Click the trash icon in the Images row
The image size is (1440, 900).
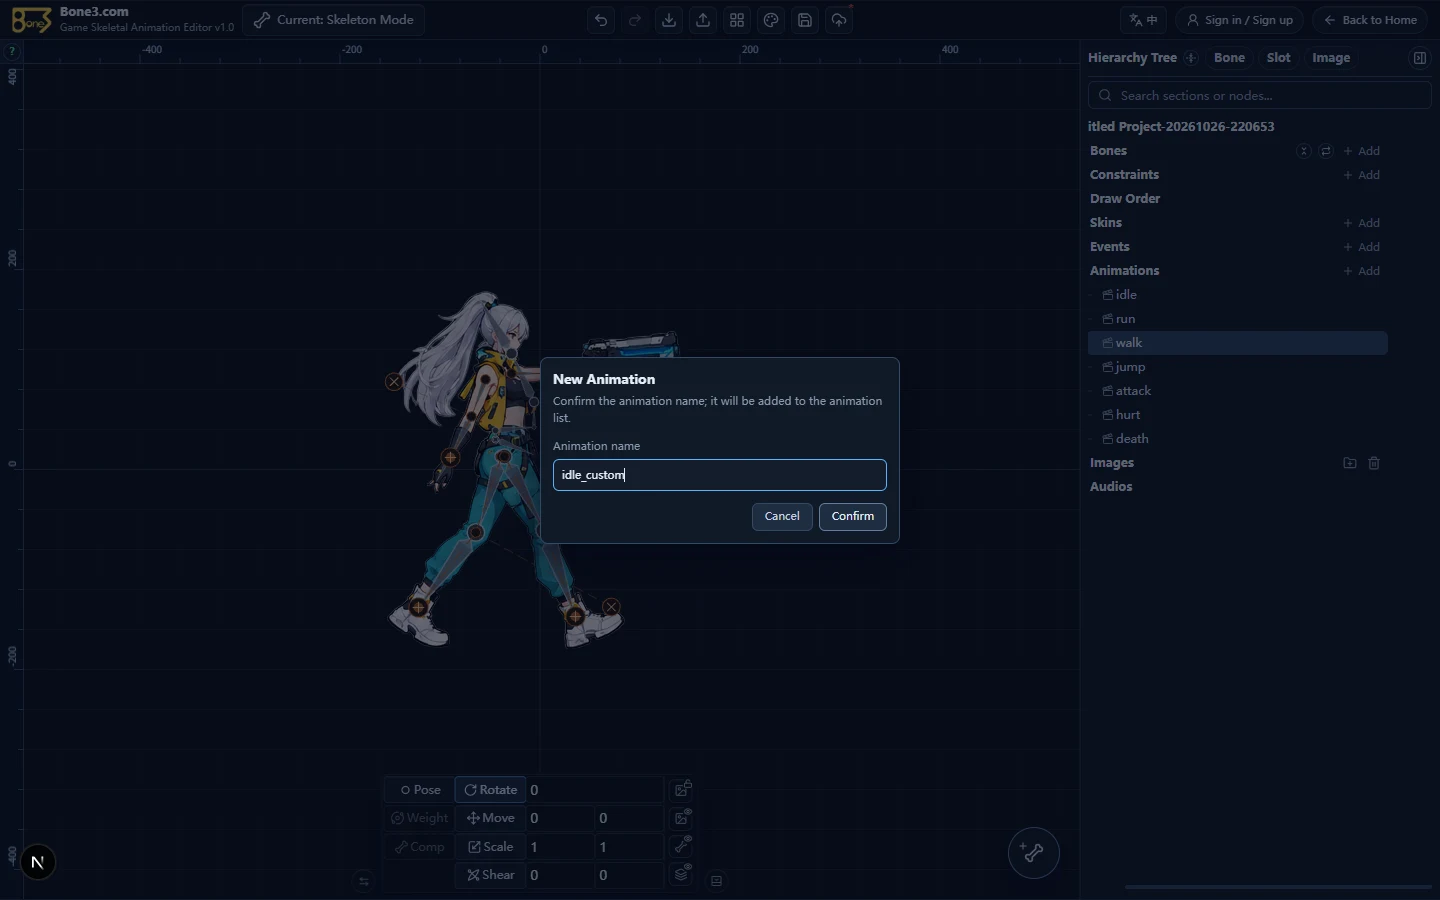point(1374,463)
